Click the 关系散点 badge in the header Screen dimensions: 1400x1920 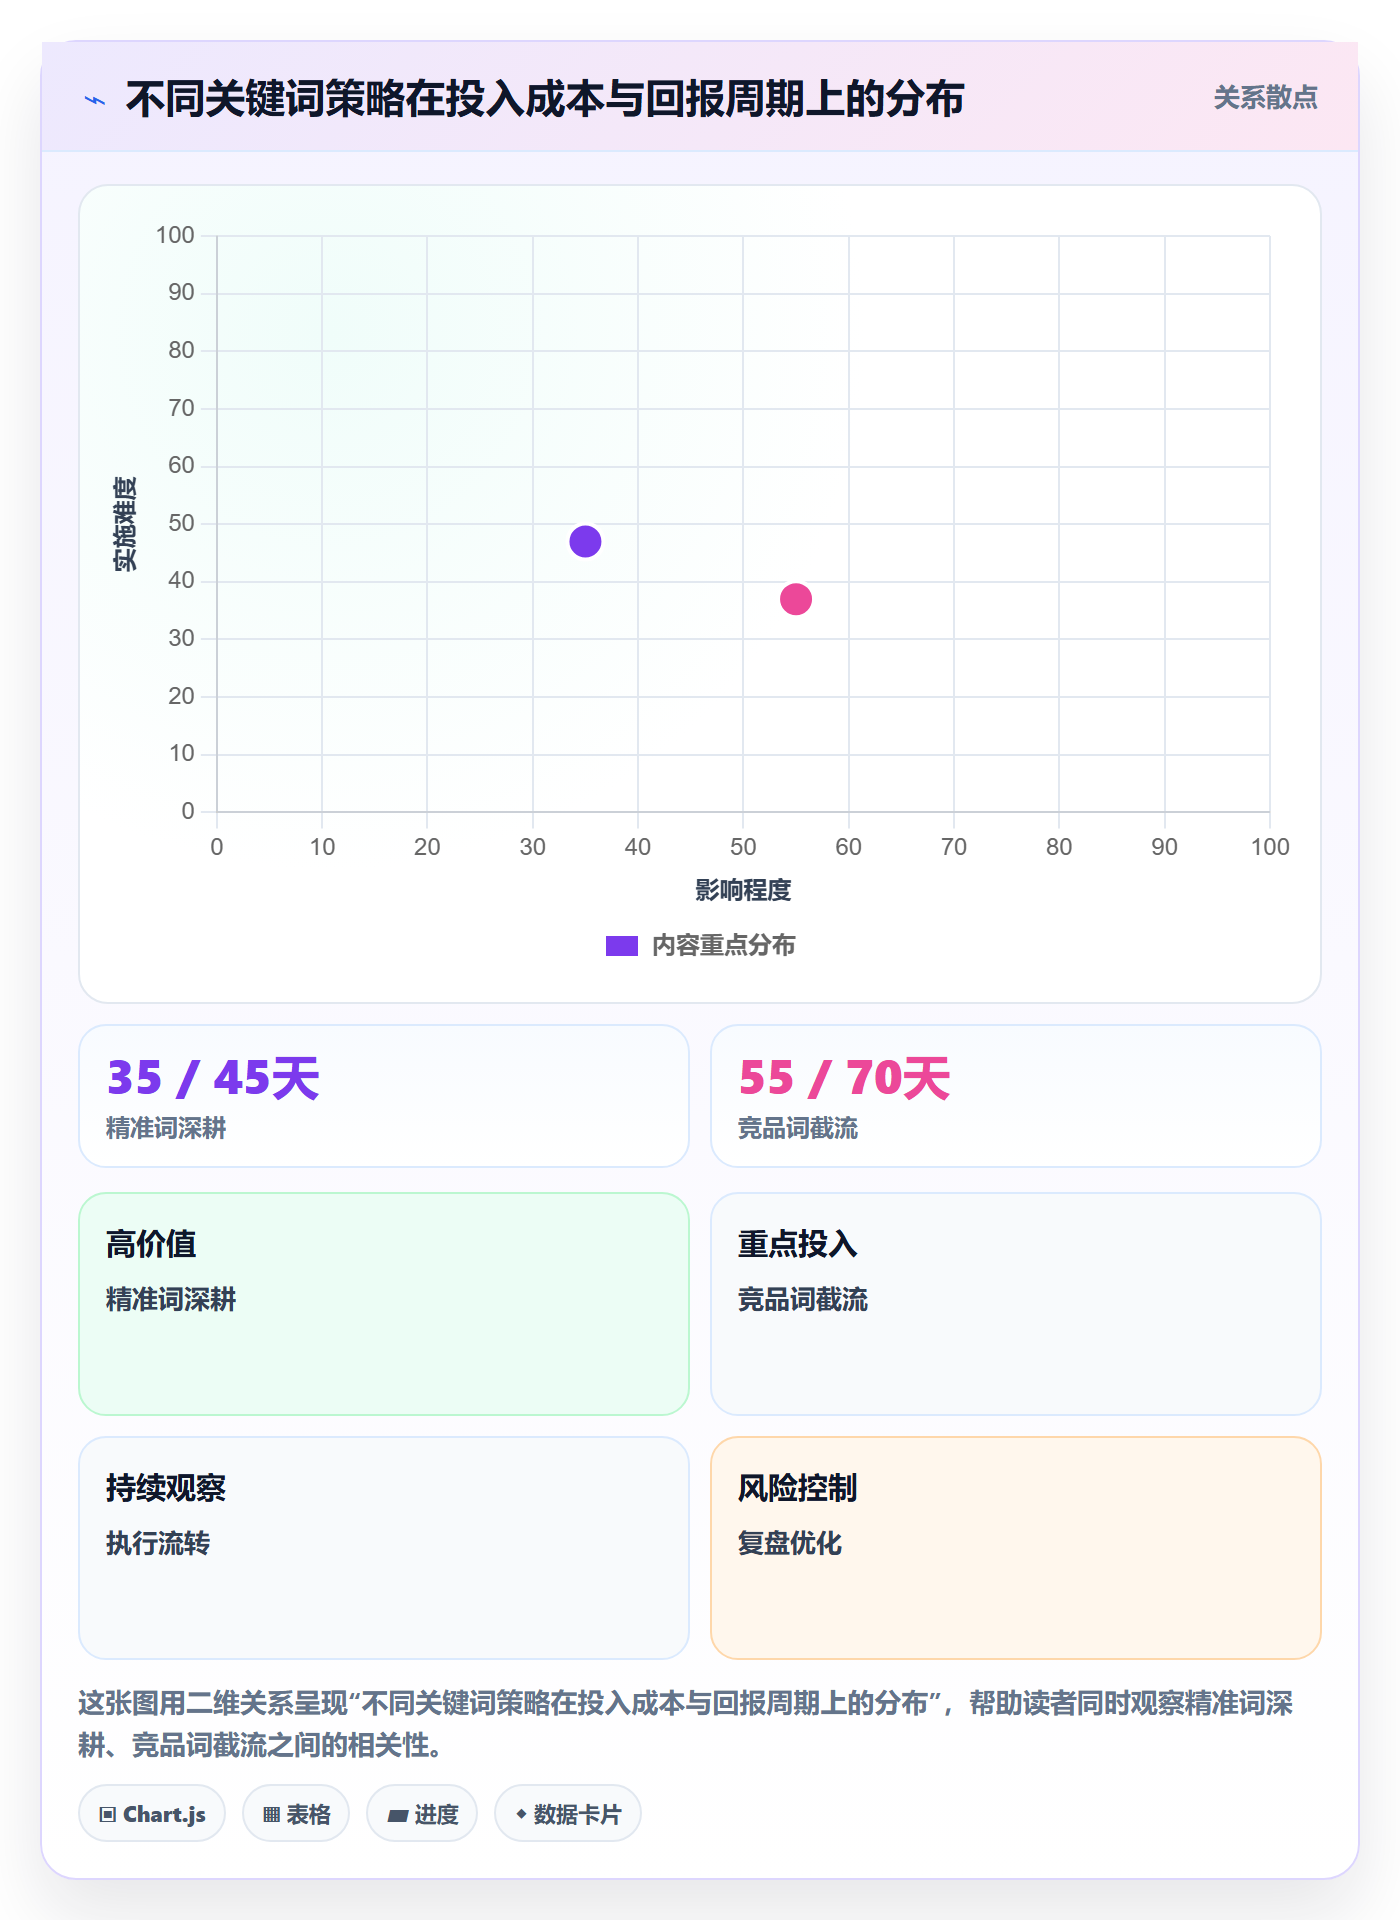1265,98
